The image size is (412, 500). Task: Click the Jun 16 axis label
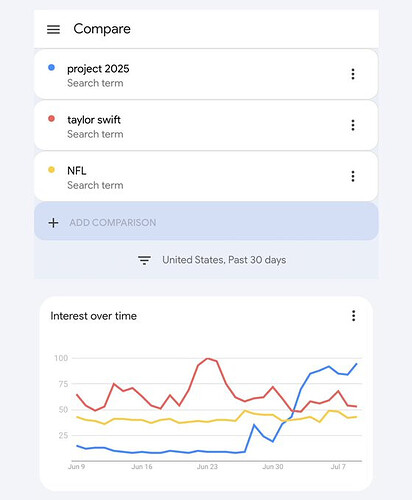(142, 467)
